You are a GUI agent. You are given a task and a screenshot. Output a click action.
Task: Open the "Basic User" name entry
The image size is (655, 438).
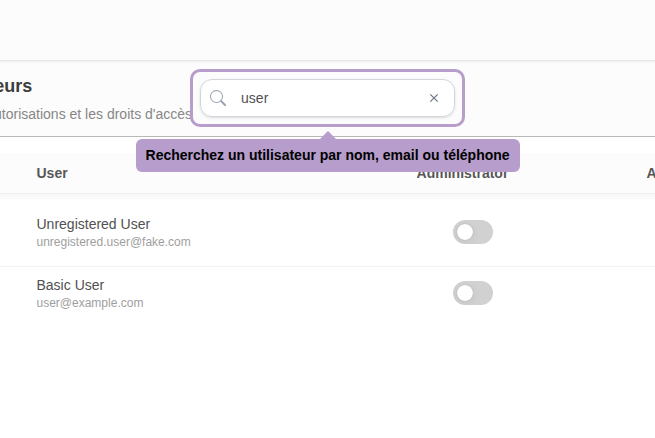(x=70, y=285)
